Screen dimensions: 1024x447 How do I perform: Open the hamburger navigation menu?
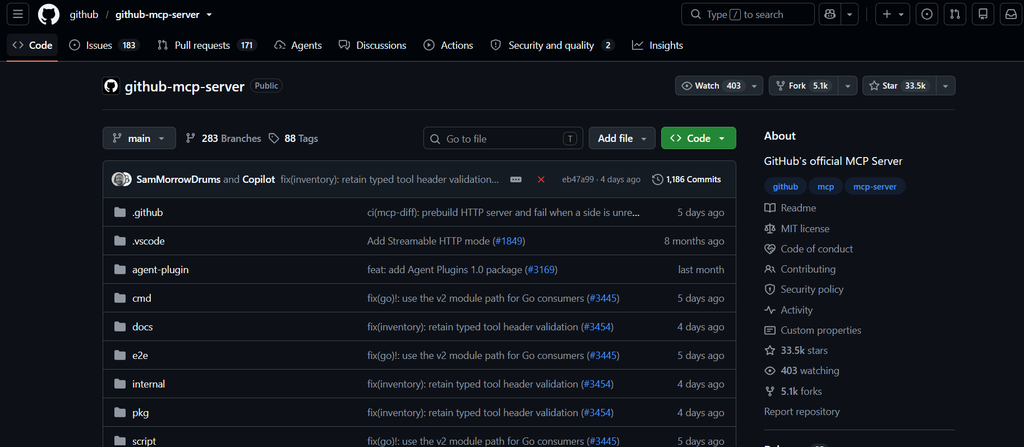click(x=18, y=14)
